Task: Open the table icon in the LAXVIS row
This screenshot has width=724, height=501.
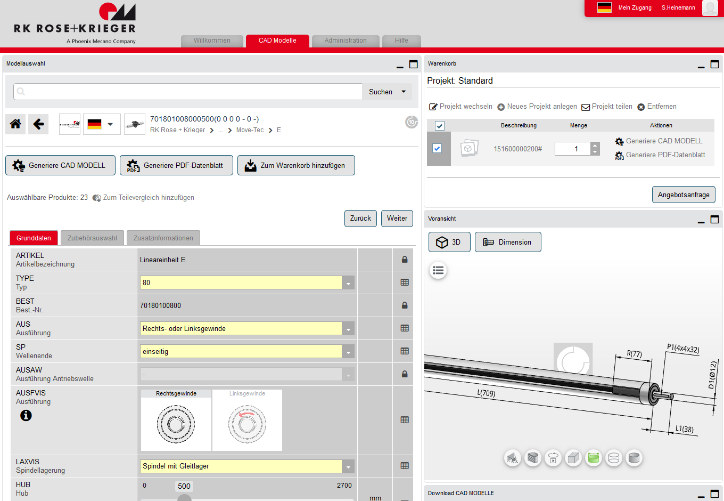Action: coord(404,466)
